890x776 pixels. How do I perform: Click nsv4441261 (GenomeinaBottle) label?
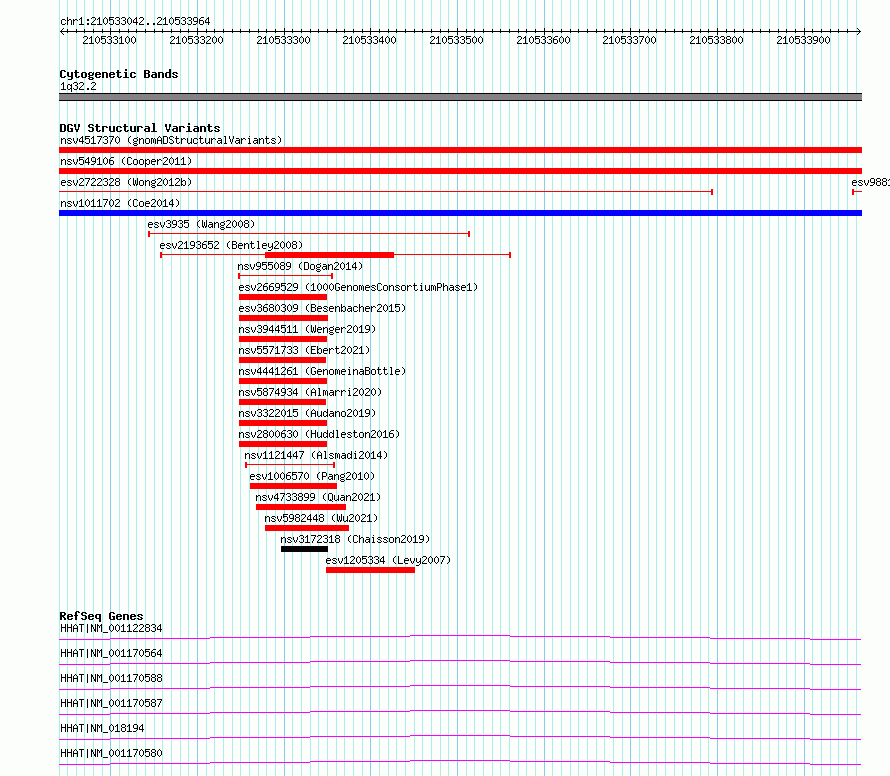point(322,371)
